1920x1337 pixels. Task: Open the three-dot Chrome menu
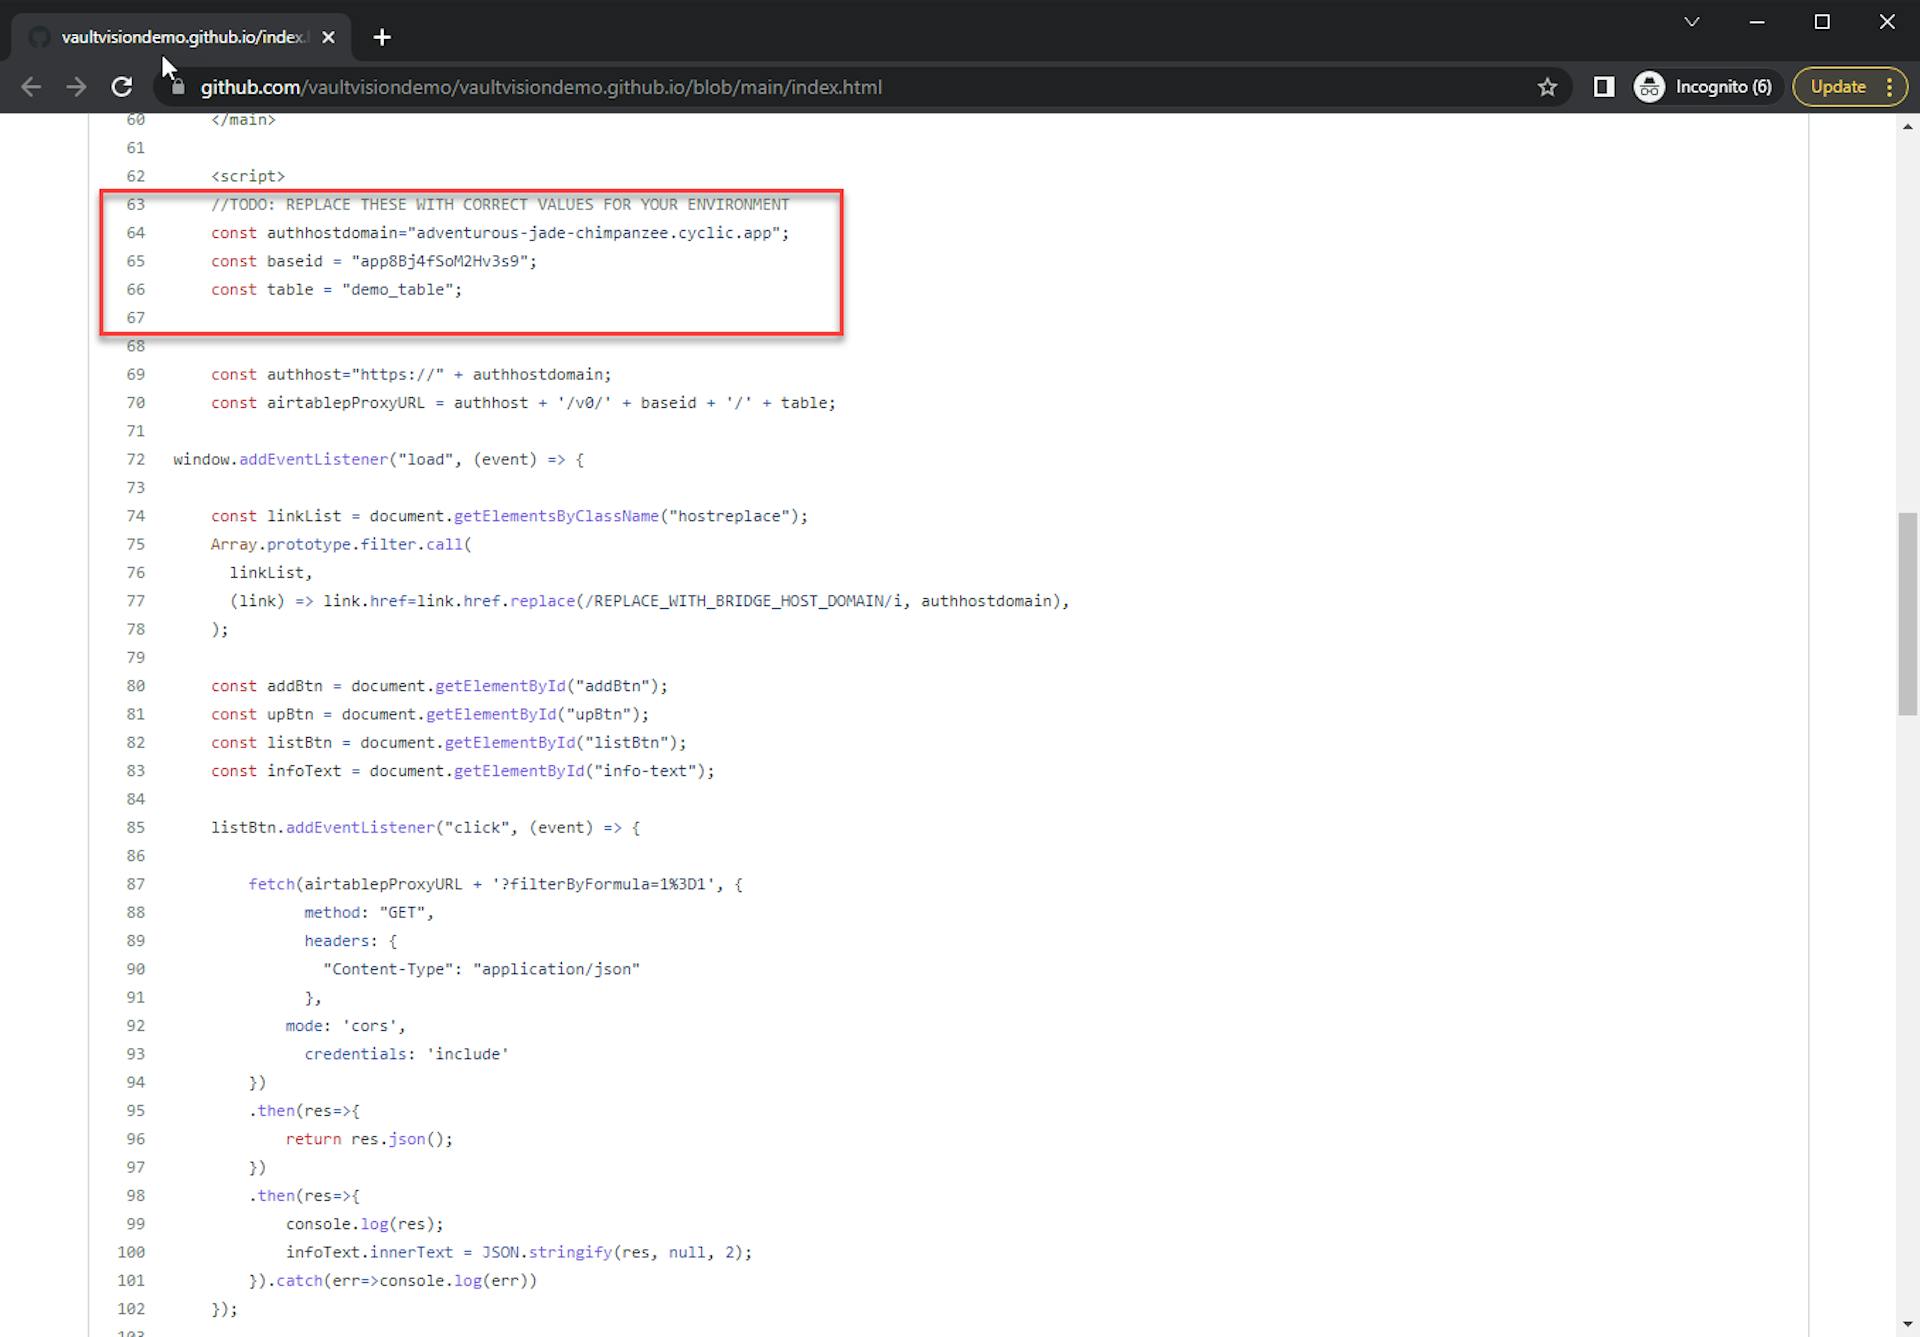1889,87
